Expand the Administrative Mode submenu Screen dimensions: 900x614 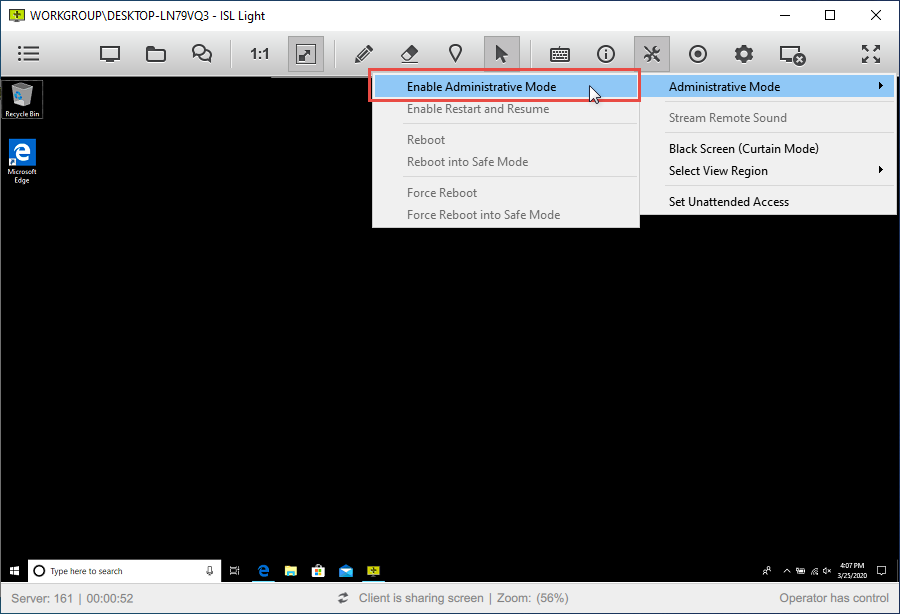click(768, 87)
